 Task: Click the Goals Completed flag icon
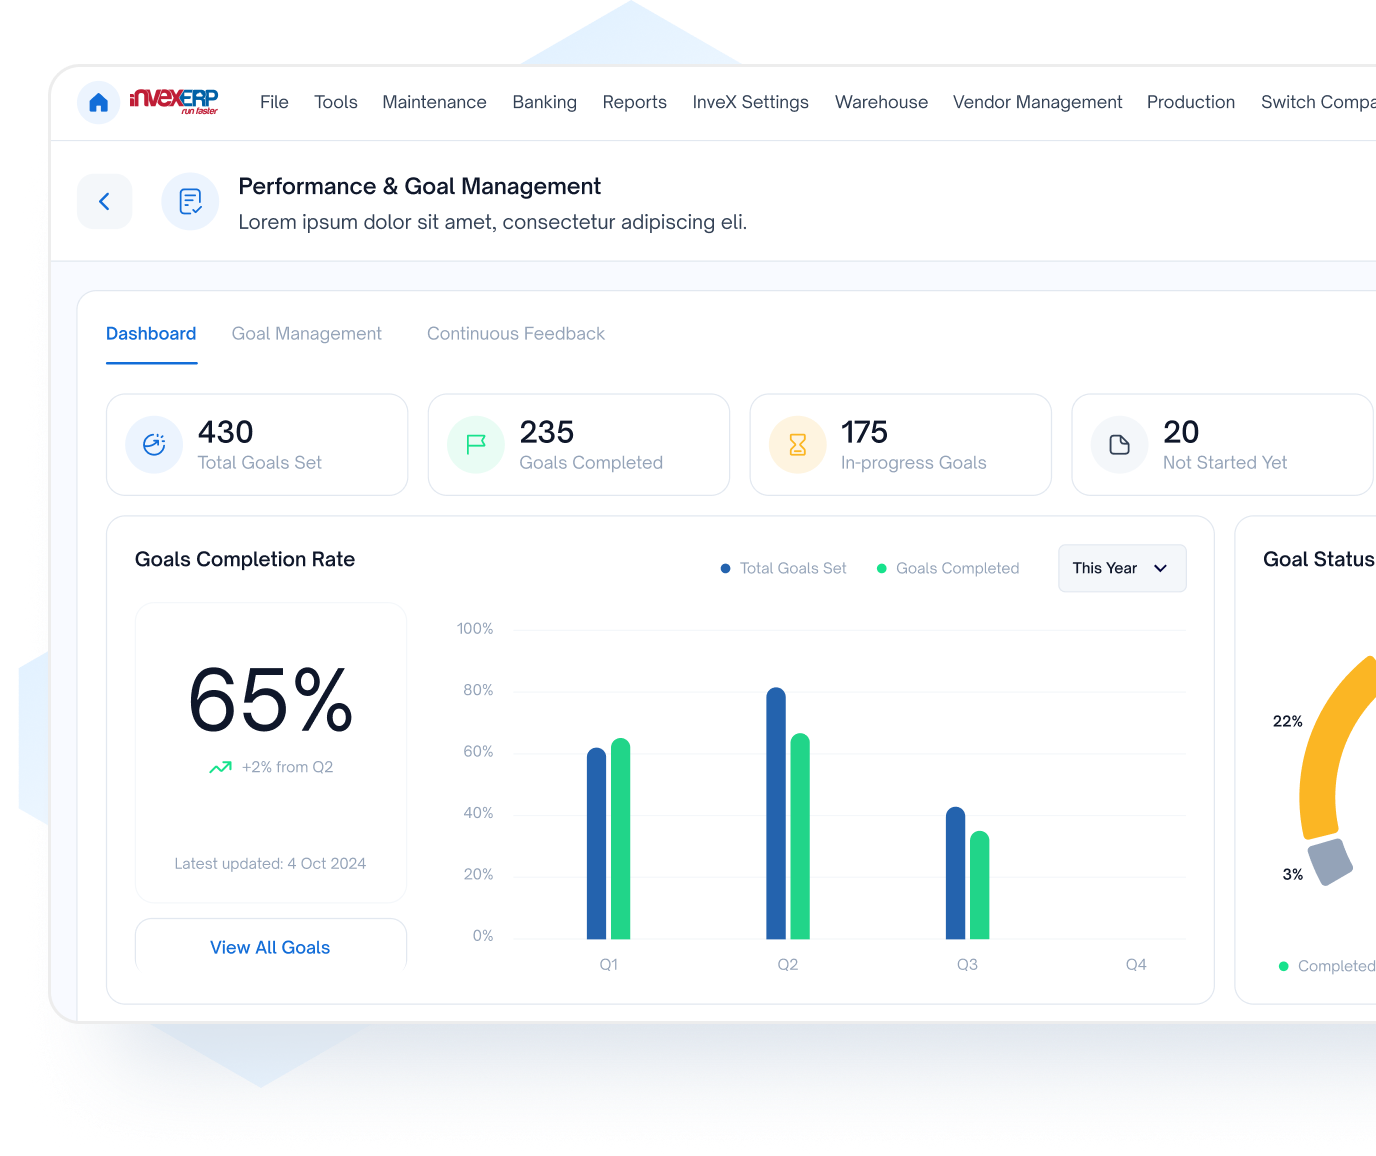(476, 445)
